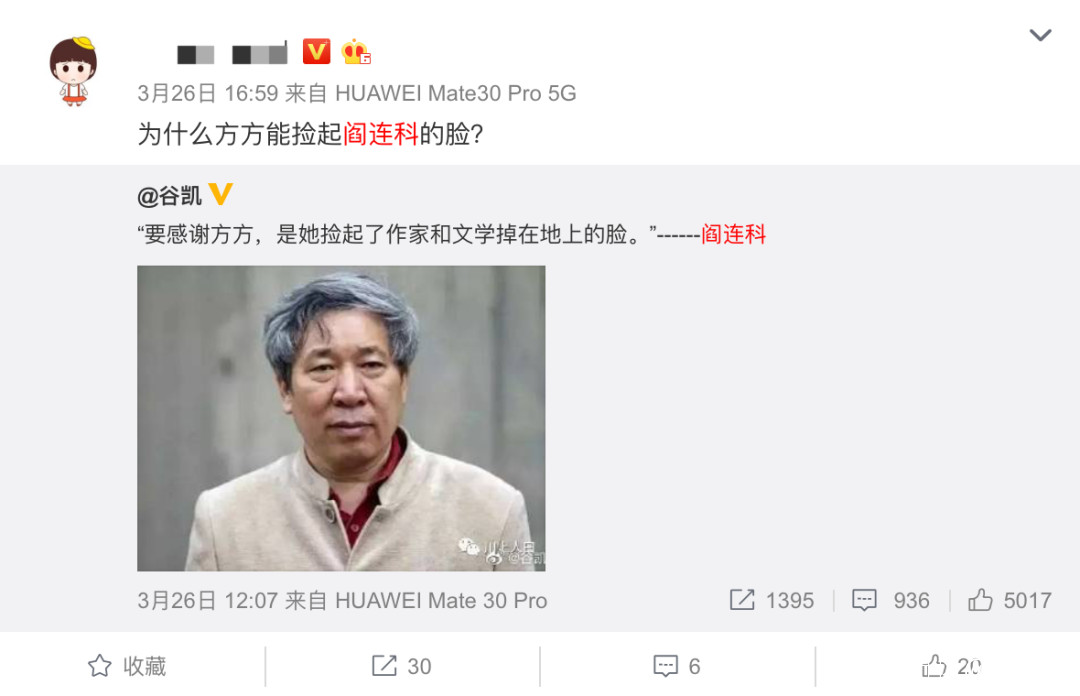Click the repost icon showing 1395

[x=742, y=600]
